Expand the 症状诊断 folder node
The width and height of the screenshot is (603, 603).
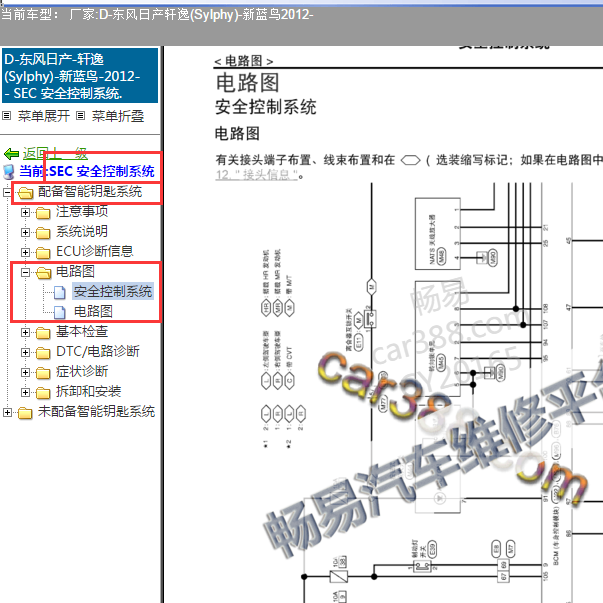(x=25, y=372)
